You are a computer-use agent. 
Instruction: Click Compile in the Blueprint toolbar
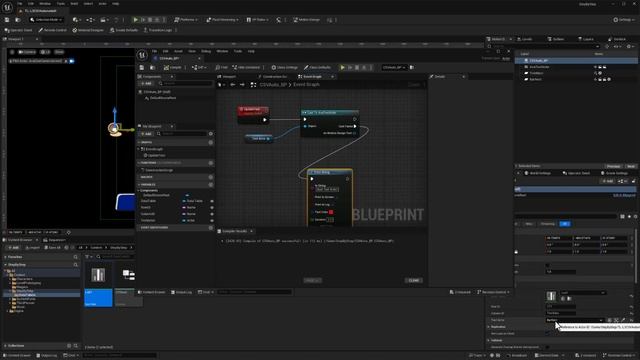click(x=173, y=67)
